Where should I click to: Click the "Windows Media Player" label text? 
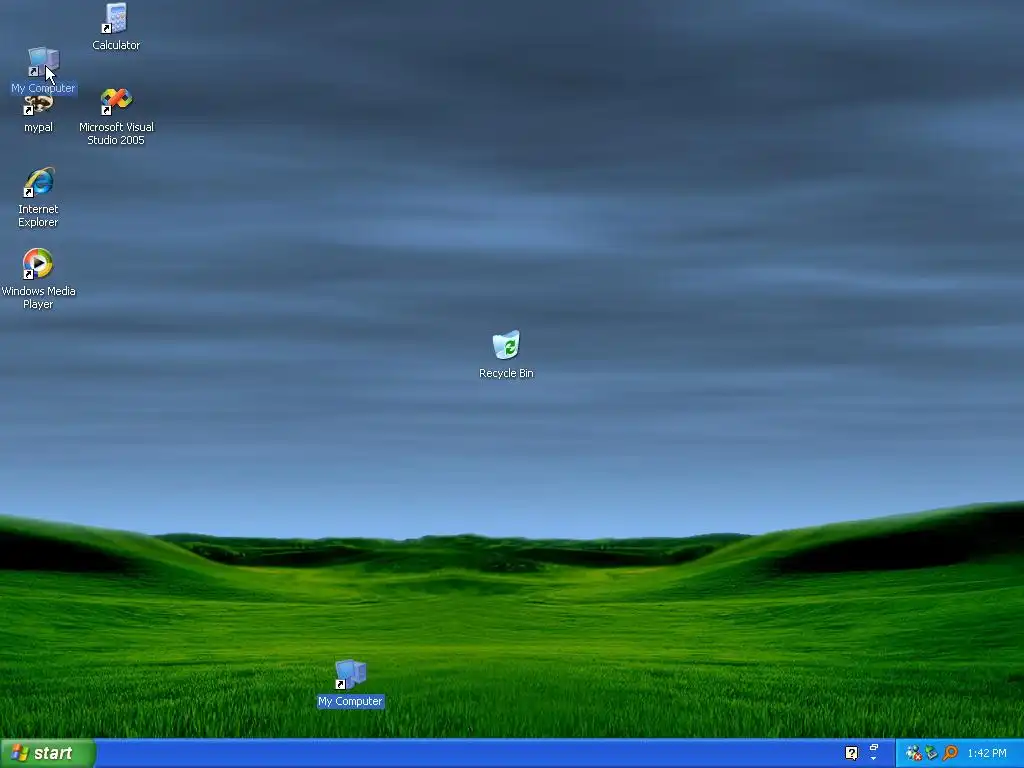pyautogui.click(x=39, y=297)
